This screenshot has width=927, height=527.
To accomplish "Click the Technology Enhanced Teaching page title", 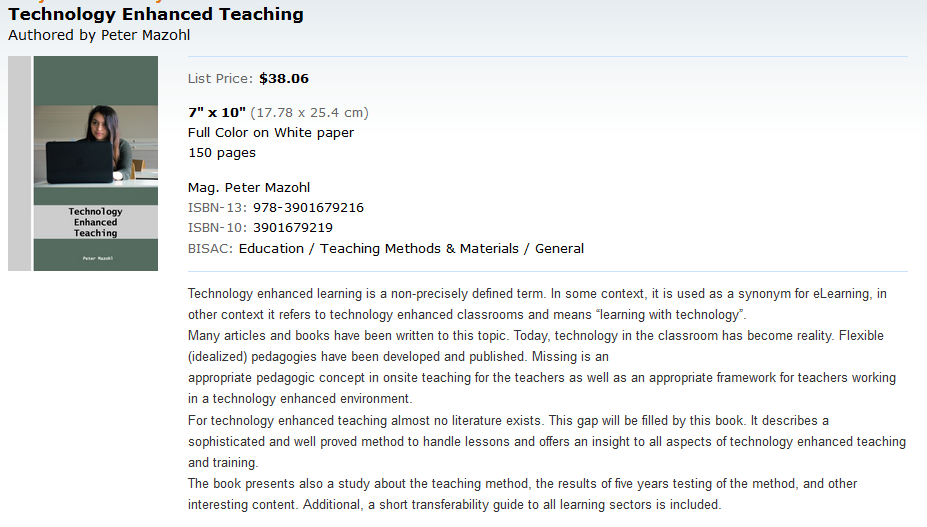I will (155, 14).
